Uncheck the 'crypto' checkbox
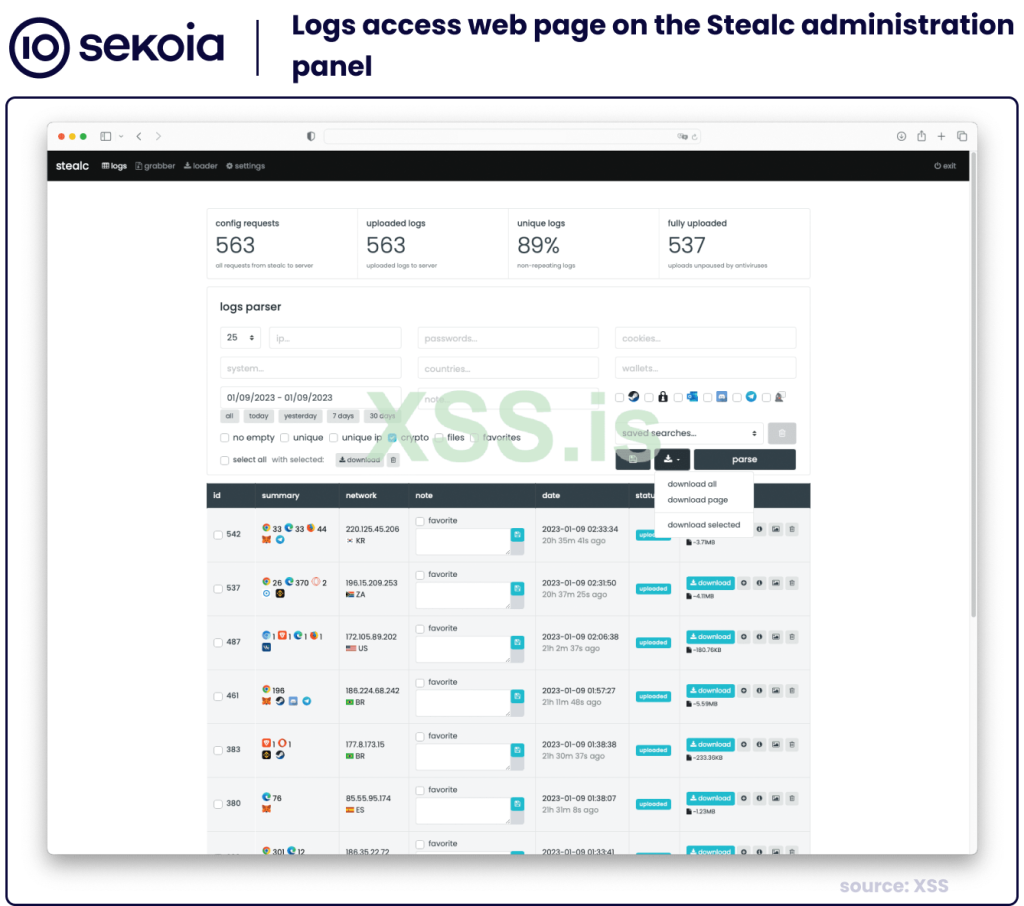The image size is (1024, 906). pyautogui.click(x=392, y=438)
